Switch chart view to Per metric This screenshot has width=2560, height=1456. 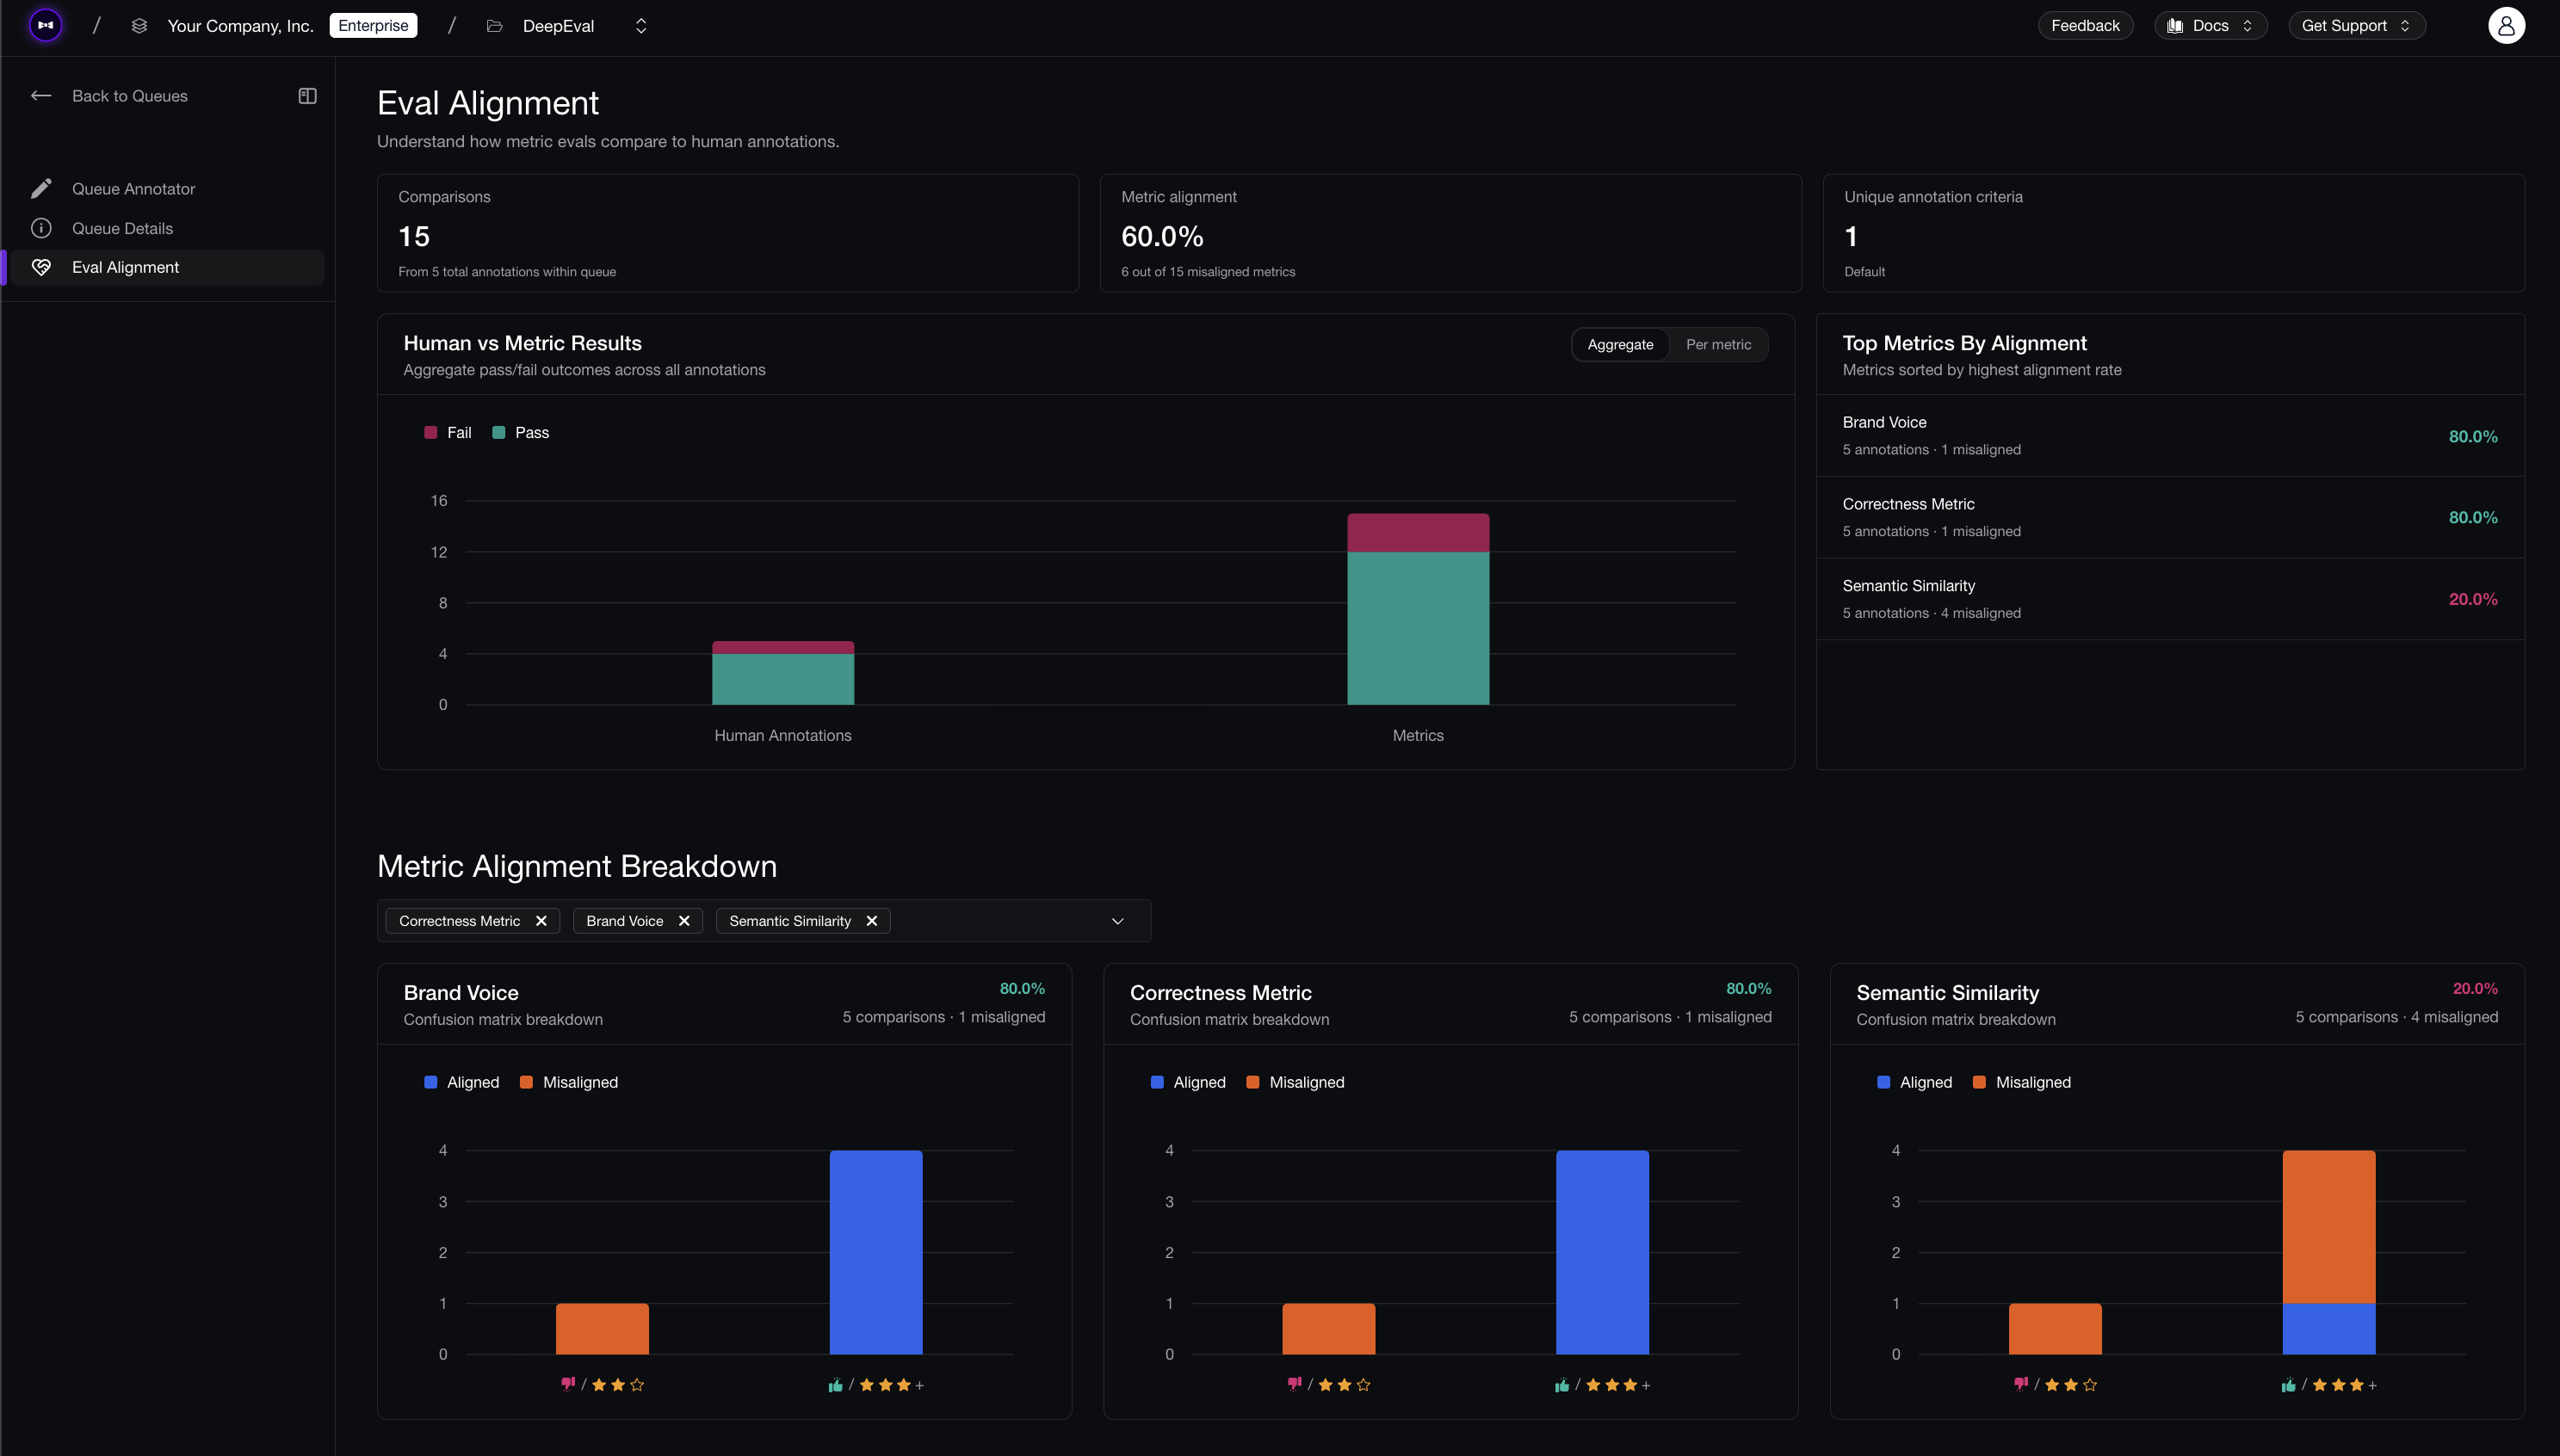pos(1718,344)
